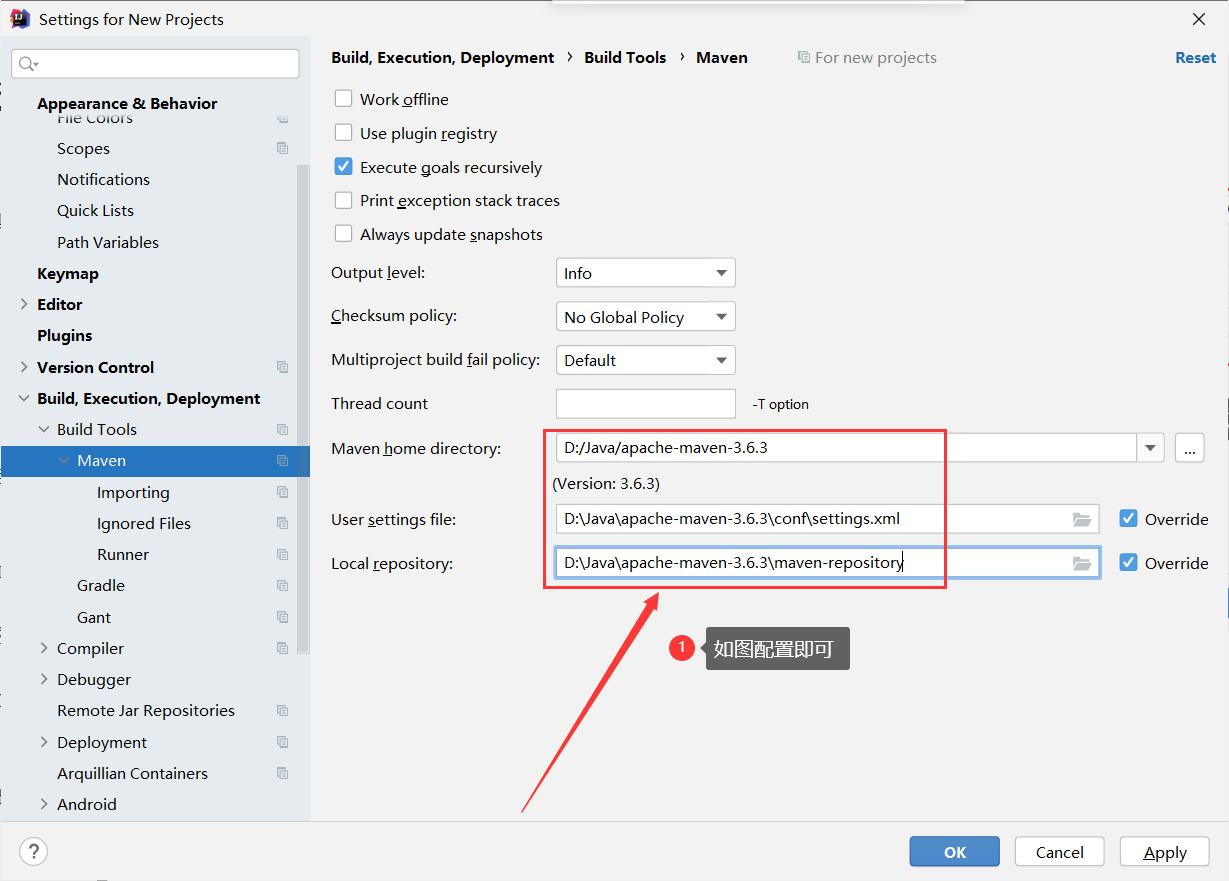1229x881 pixels.
Task: Expand the Deployment node
Action: point(44,742)
